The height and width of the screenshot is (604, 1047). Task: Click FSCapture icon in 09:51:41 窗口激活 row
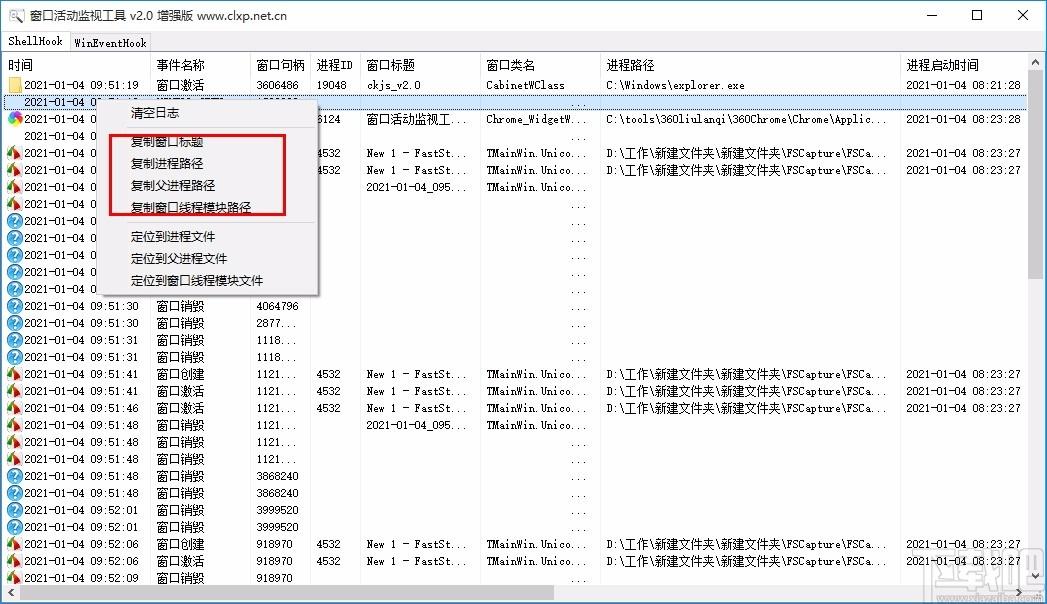click(15, 391)
